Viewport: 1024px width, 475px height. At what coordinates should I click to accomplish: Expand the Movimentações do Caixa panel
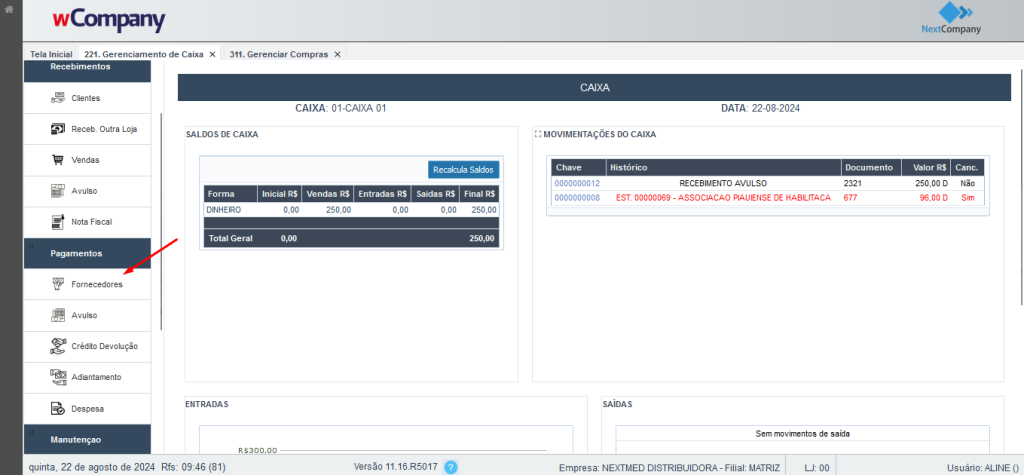[538, 134]
